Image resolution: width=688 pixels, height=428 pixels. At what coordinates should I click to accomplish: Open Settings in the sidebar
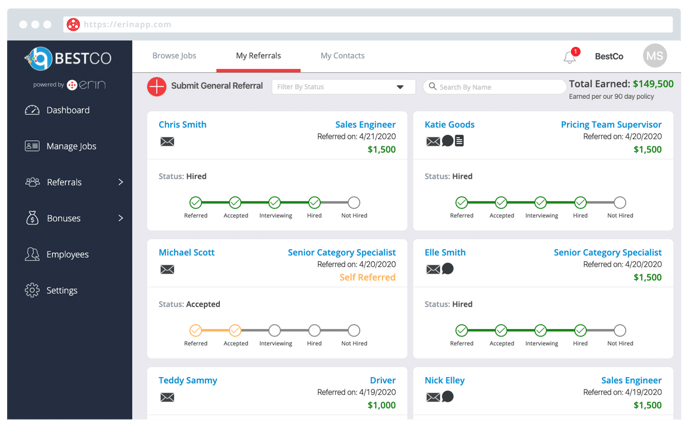point(62,290)
